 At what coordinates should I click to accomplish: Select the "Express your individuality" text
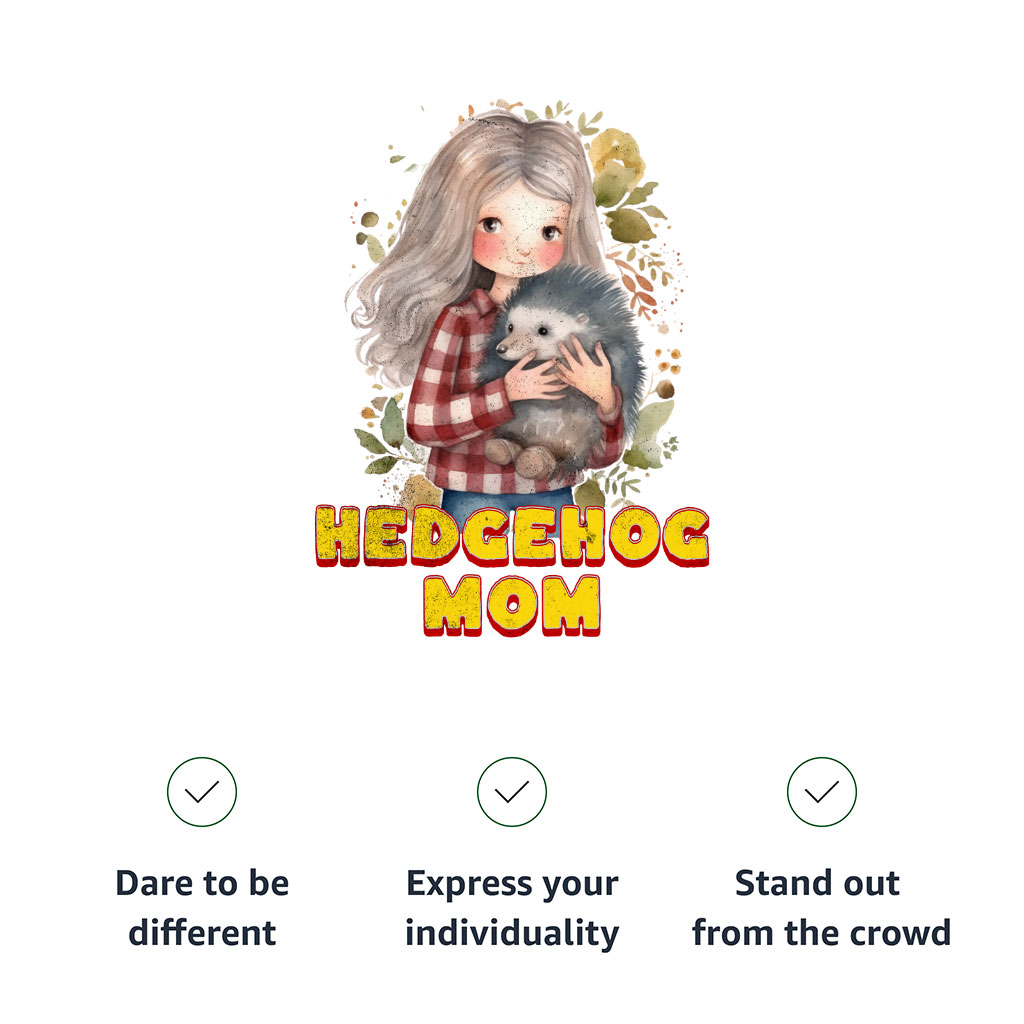pos(512,908)
